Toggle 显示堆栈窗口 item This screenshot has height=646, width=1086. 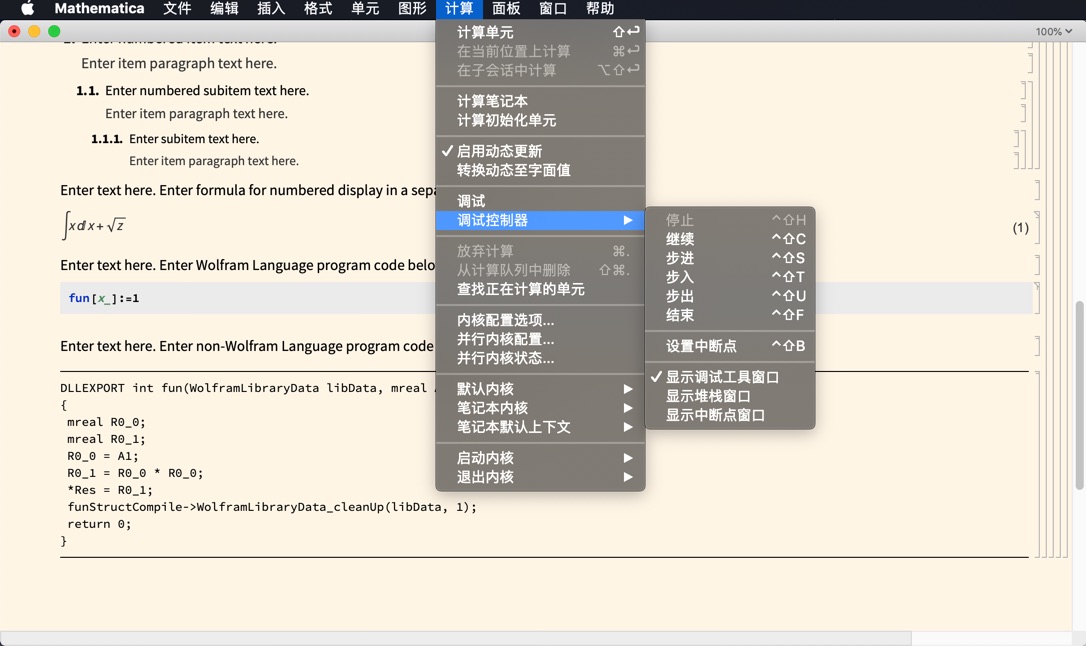pyautogui.click(x=730, y=396)
